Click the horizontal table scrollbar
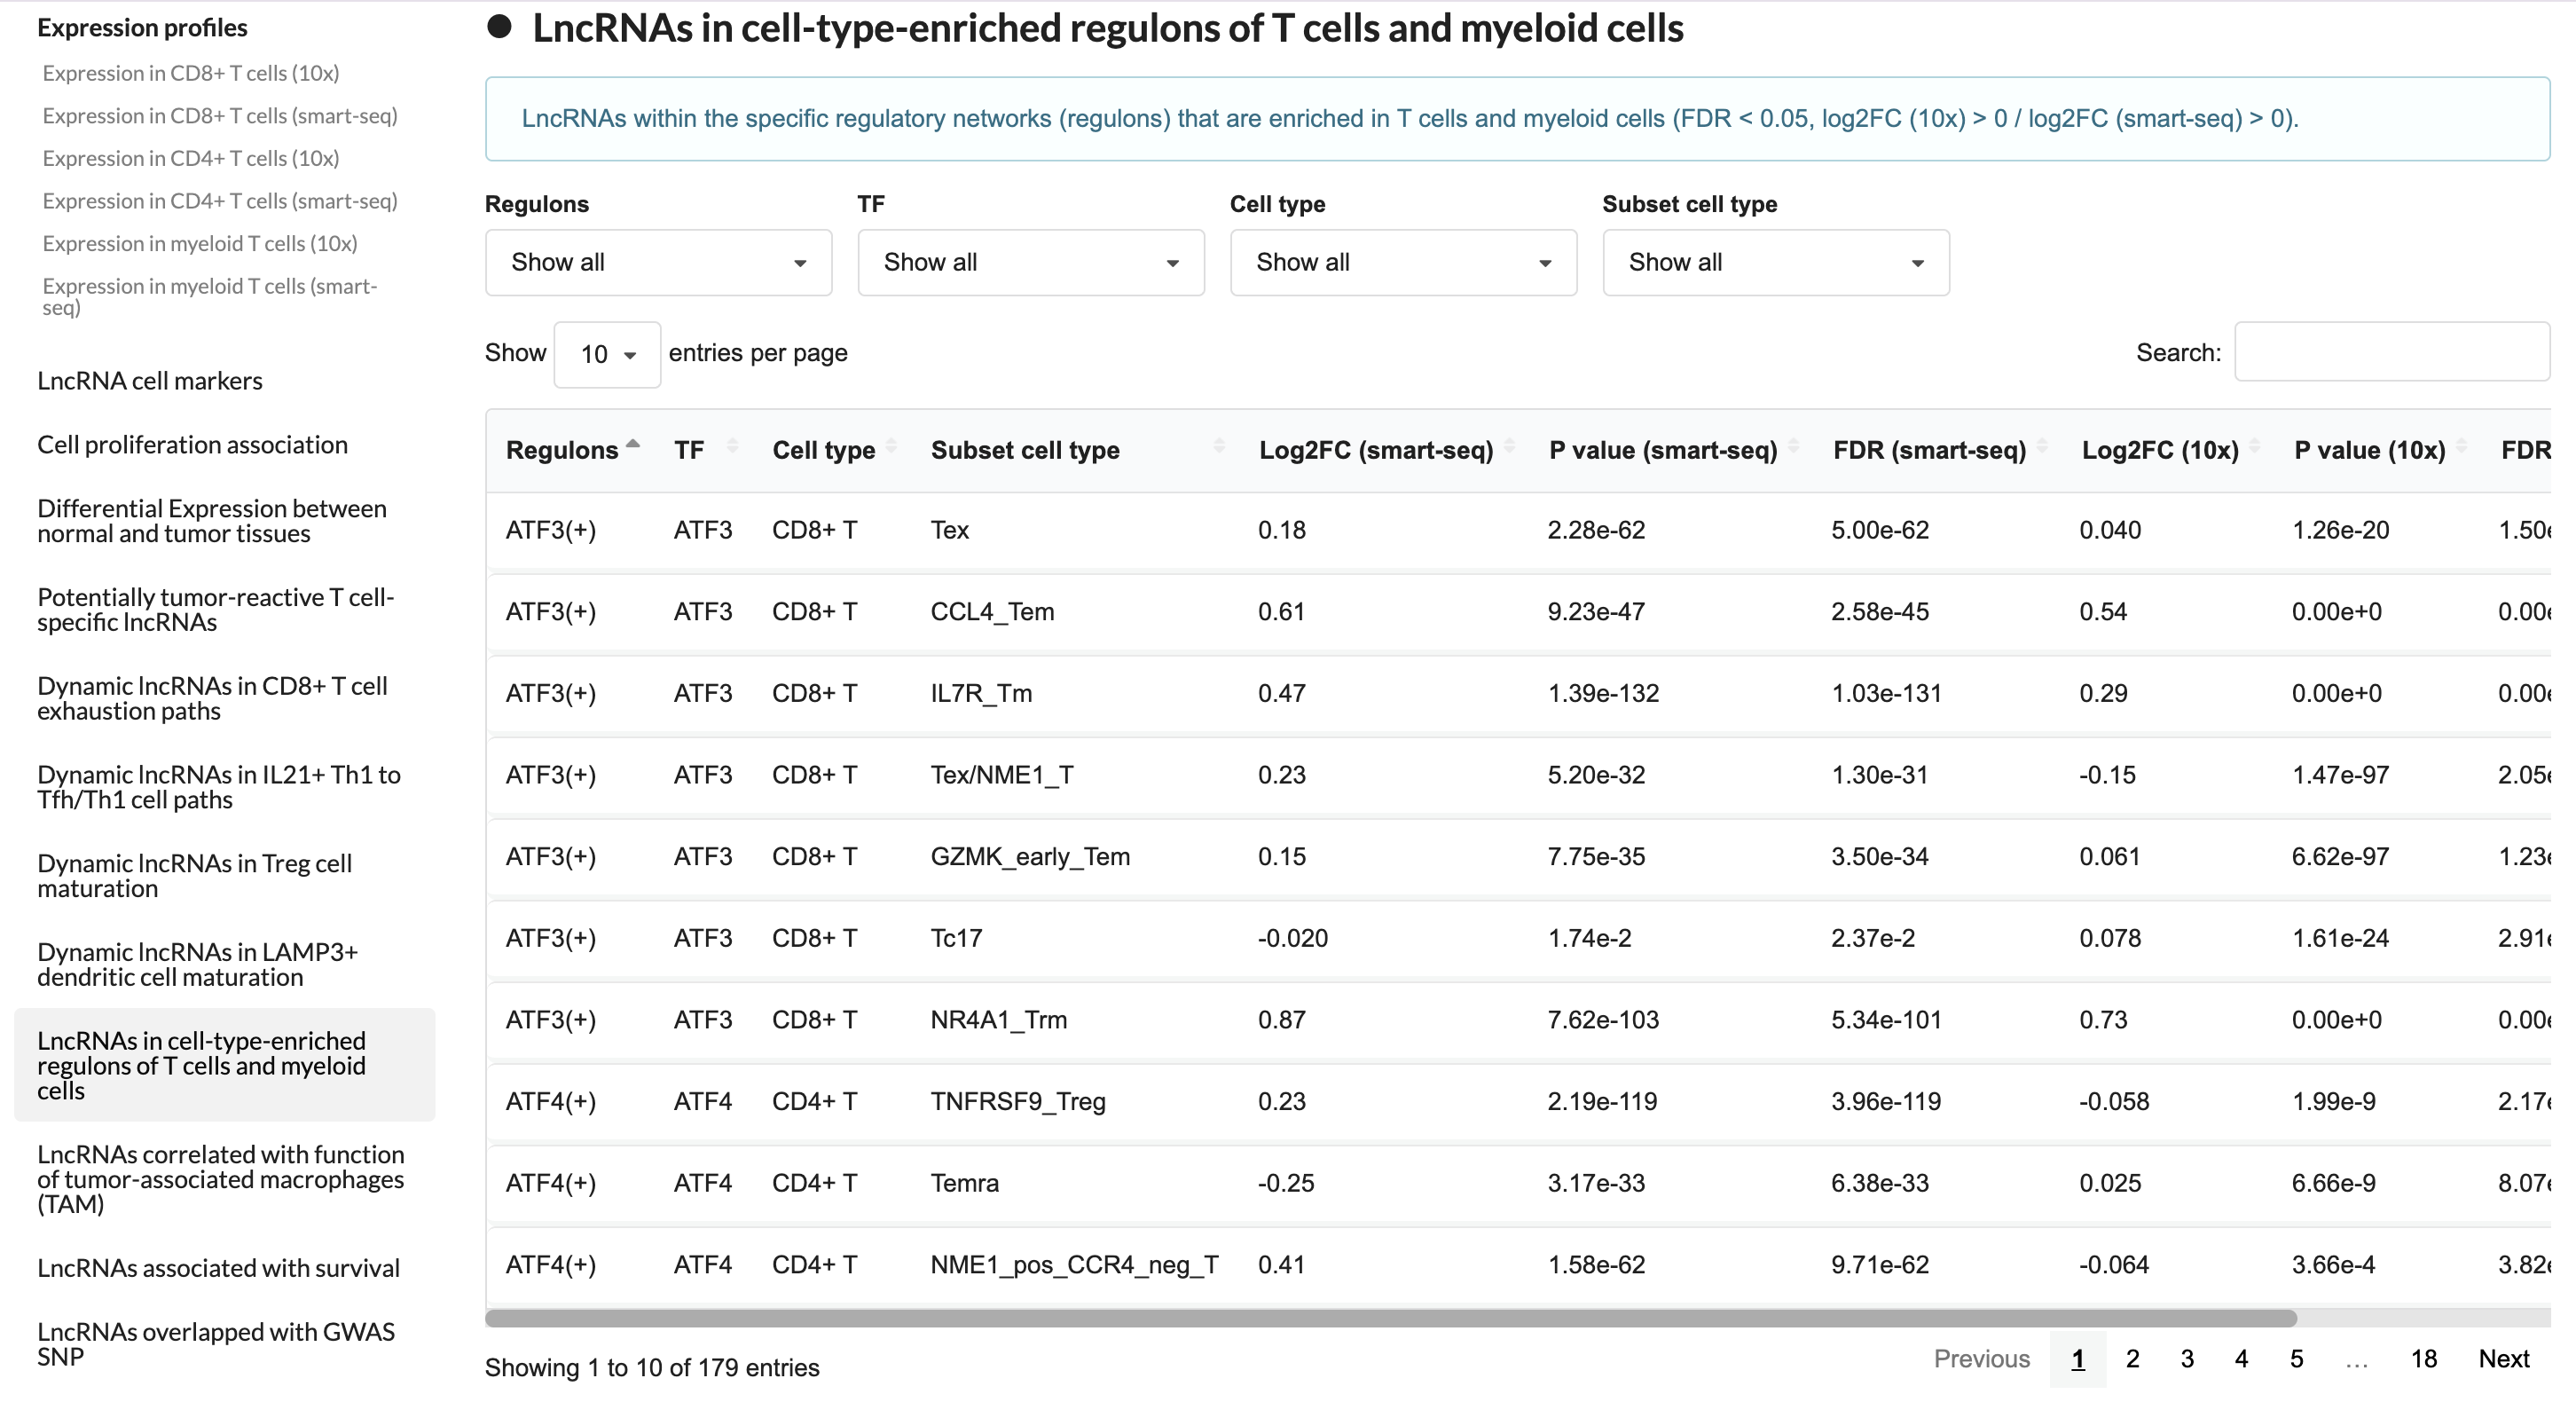 coord(1390,1318)
